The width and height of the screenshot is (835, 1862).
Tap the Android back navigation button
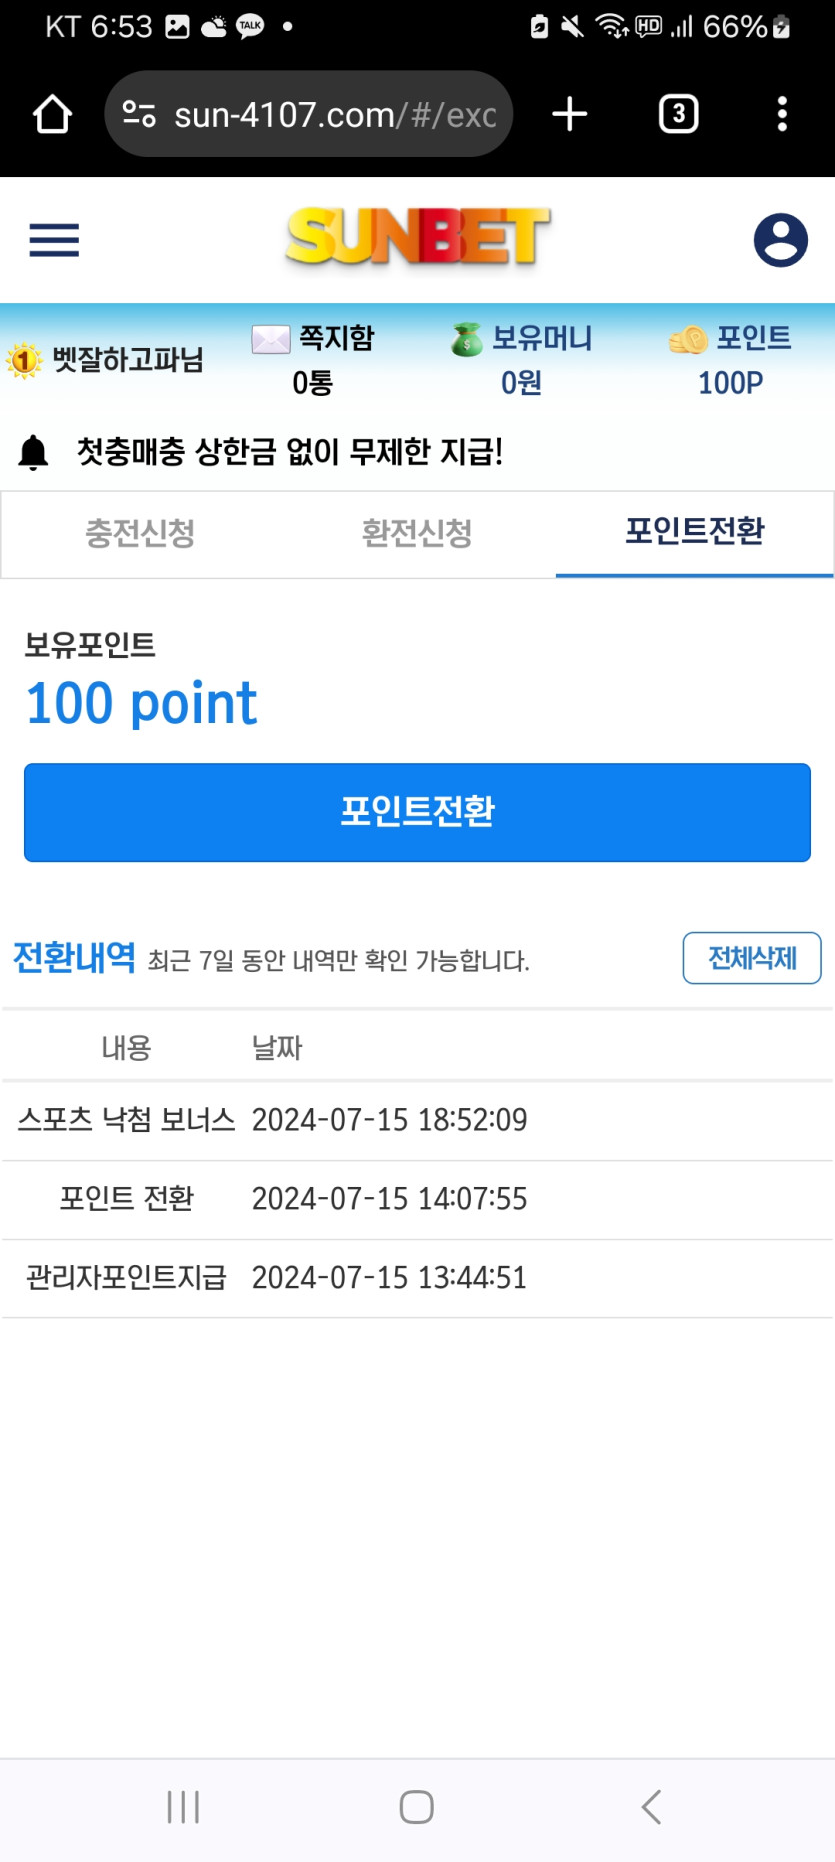[651, 1807]
